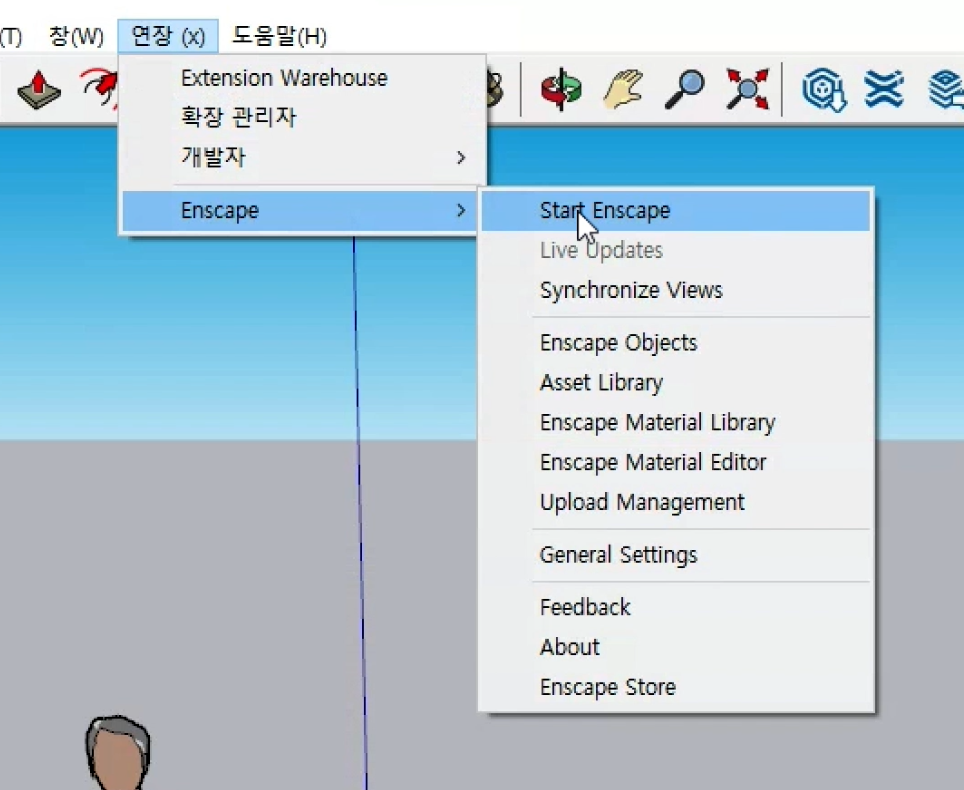Activate the Pan hand tool

[623, 90]
